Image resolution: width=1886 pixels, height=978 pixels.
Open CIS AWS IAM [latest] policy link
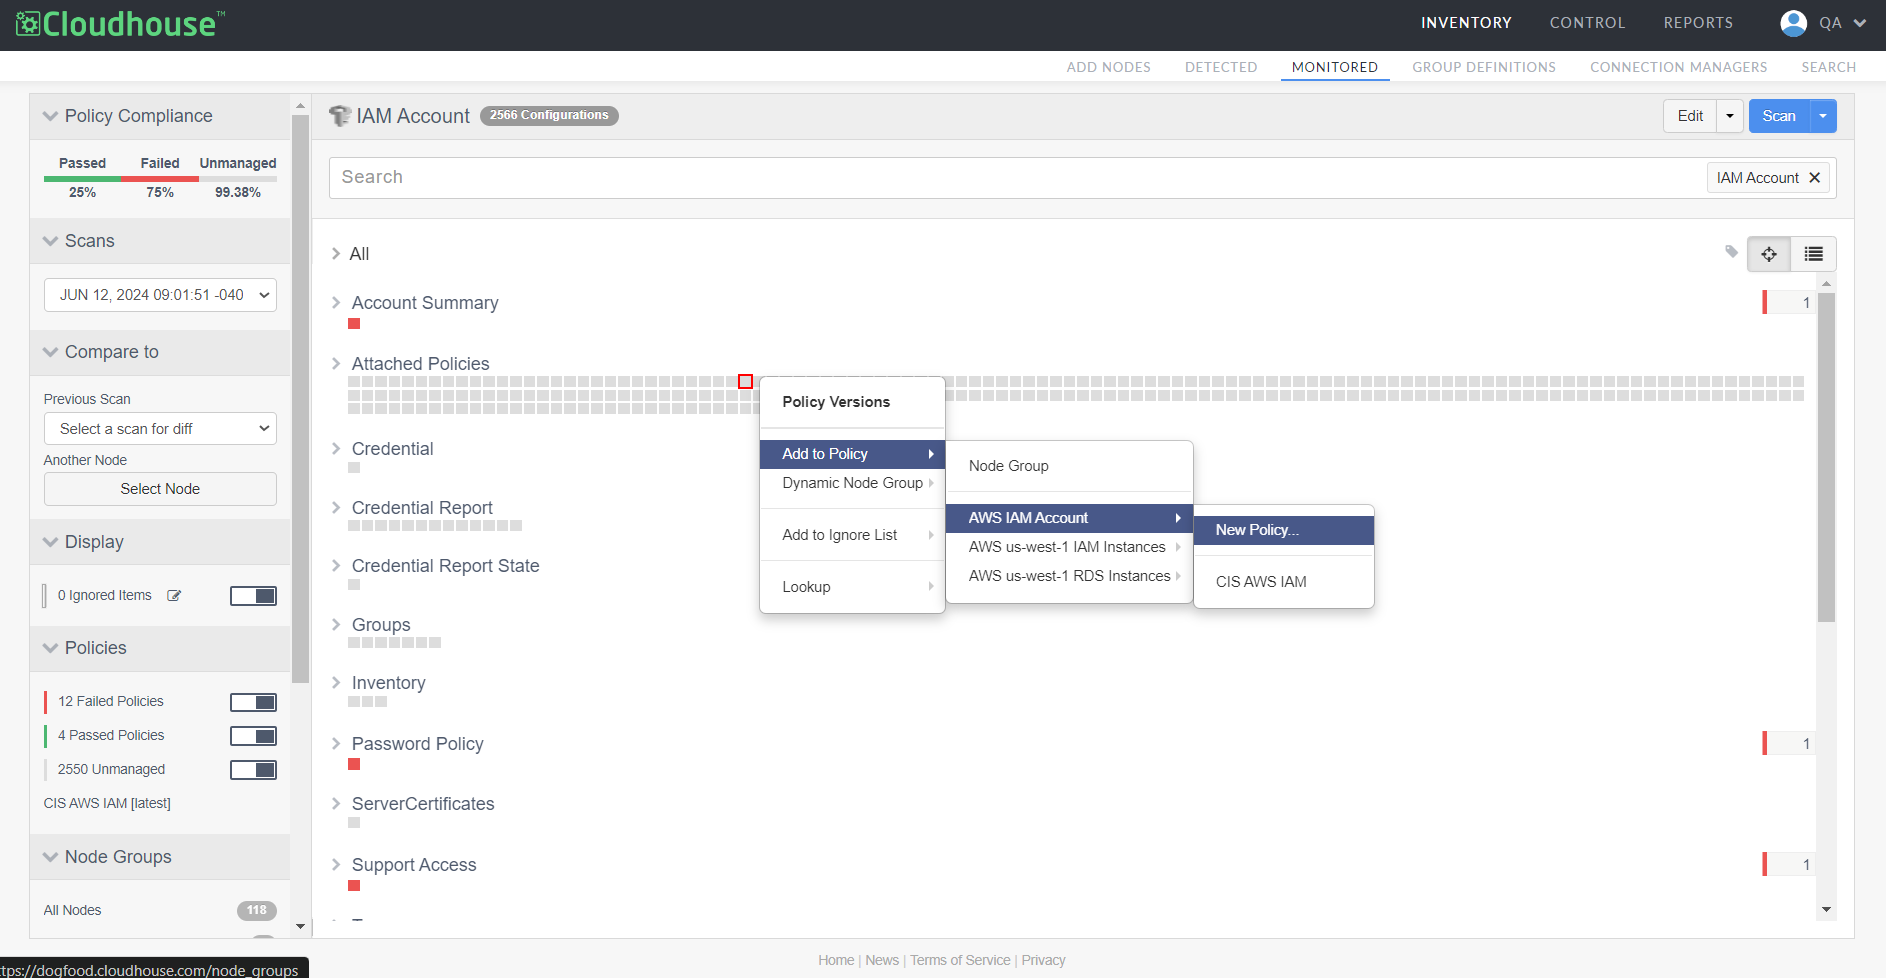107,803
